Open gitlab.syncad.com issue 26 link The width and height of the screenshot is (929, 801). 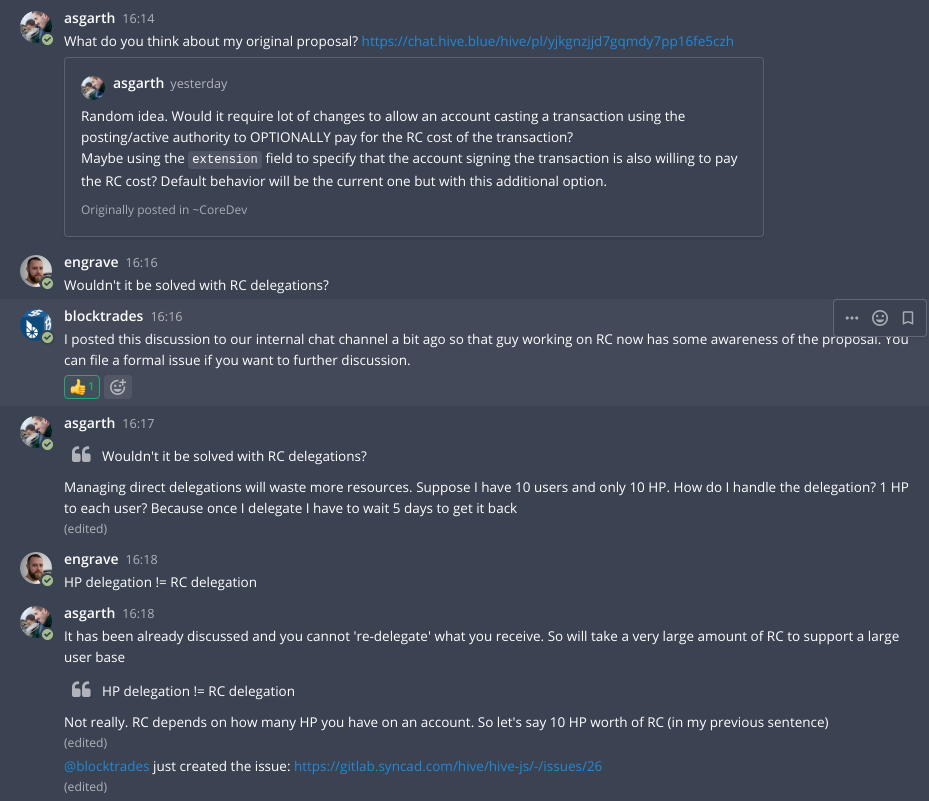[448, 767]
